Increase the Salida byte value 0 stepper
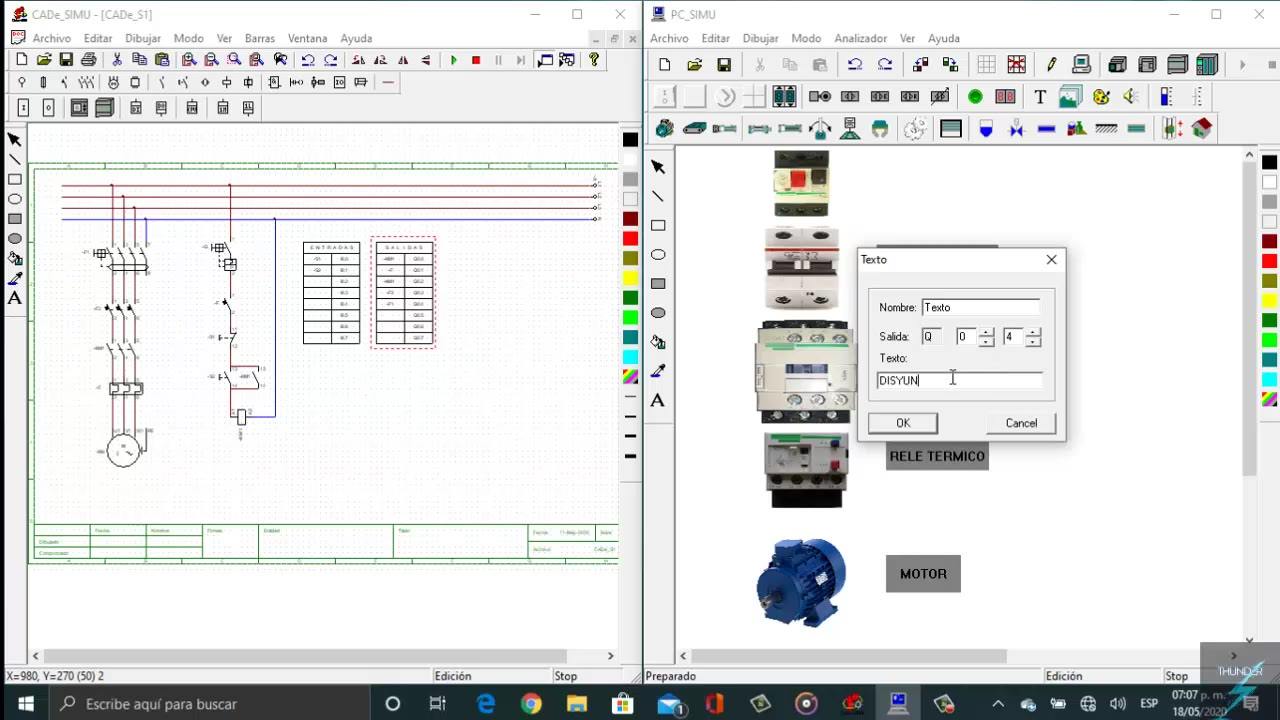 (x=986, y=333)
